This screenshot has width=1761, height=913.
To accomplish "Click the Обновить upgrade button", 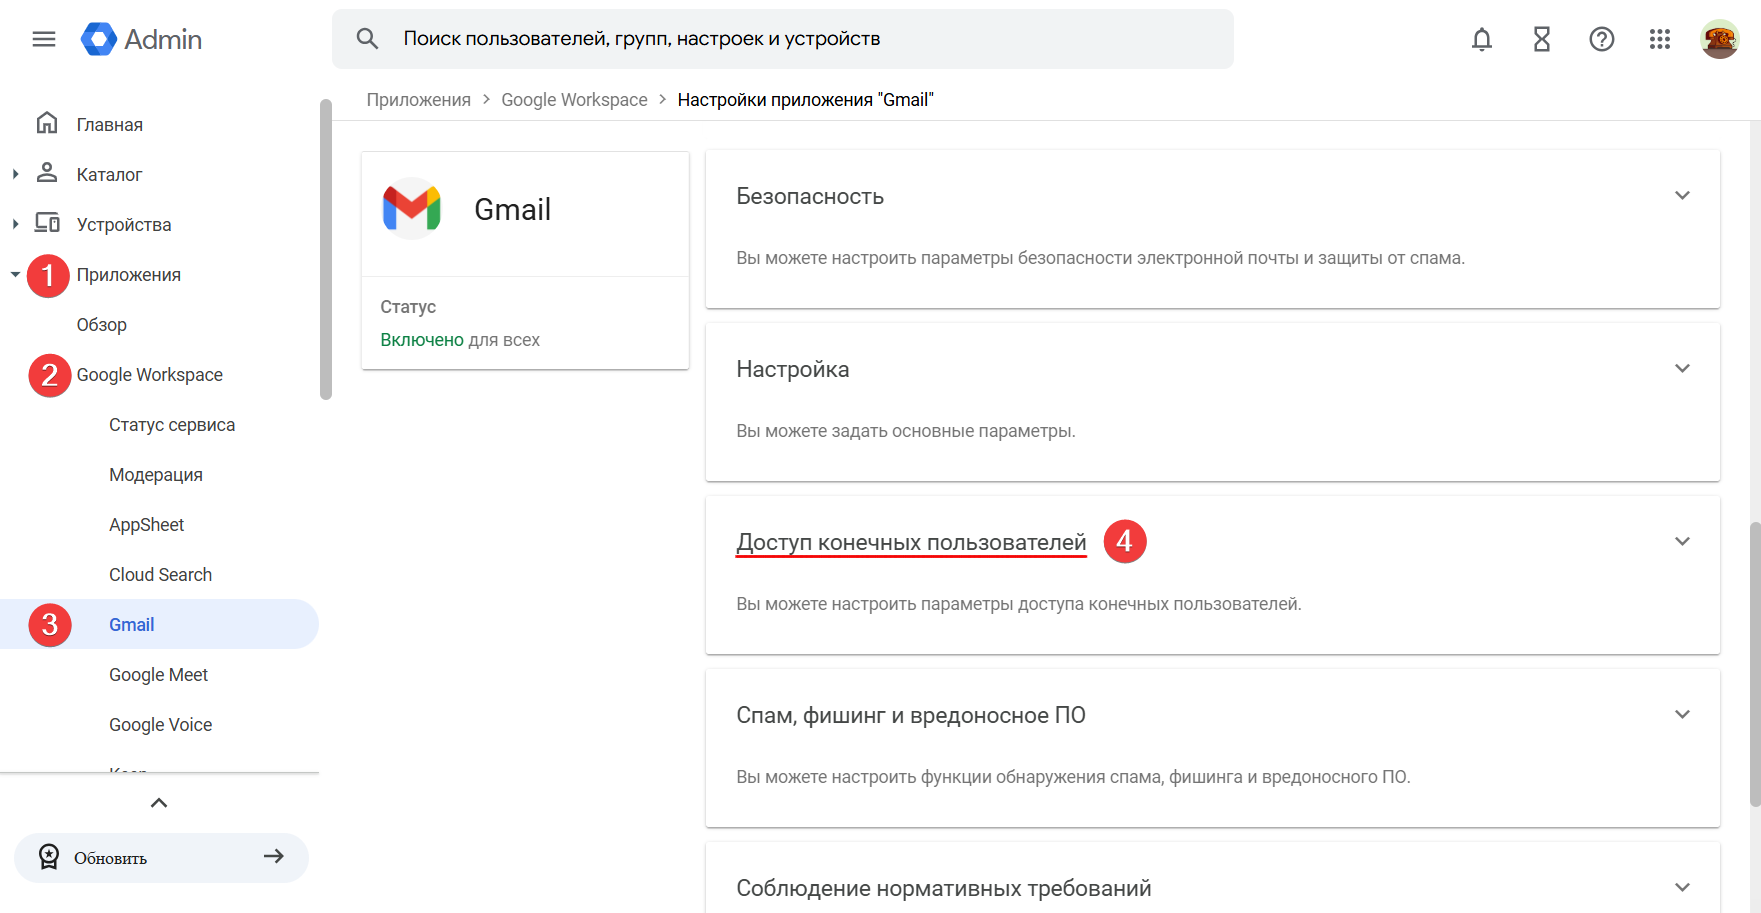I will [x=161, y=858].
